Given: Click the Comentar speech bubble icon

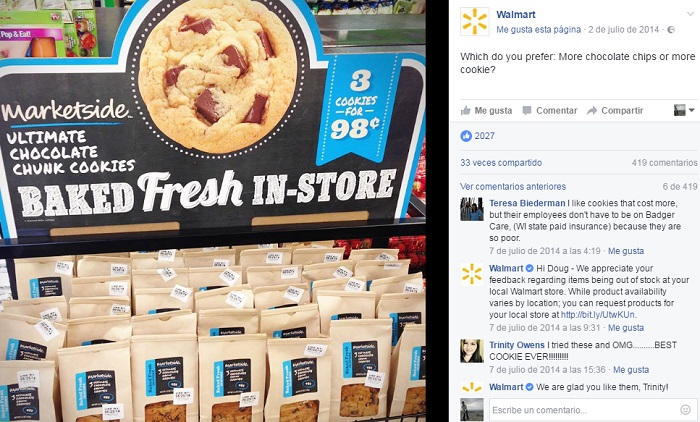Looking at the screenshot, I should point(527,110).
